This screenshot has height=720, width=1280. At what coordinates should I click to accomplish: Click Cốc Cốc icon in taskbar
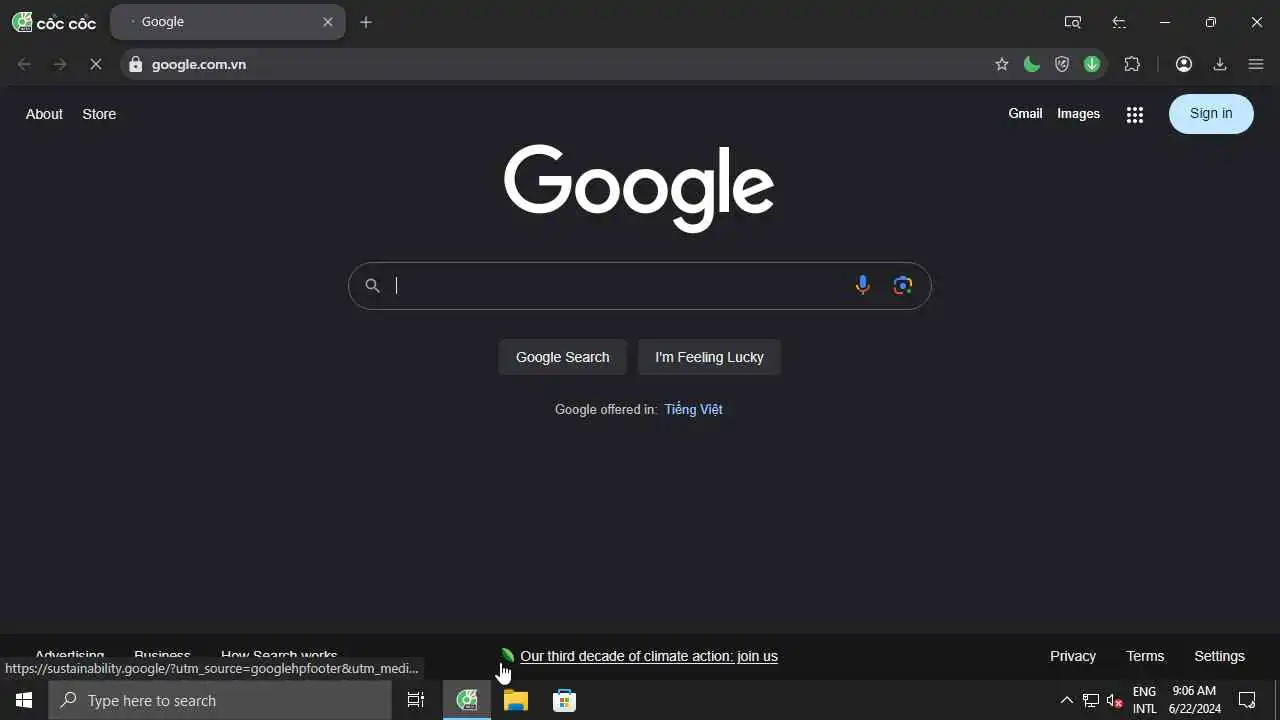467,700
